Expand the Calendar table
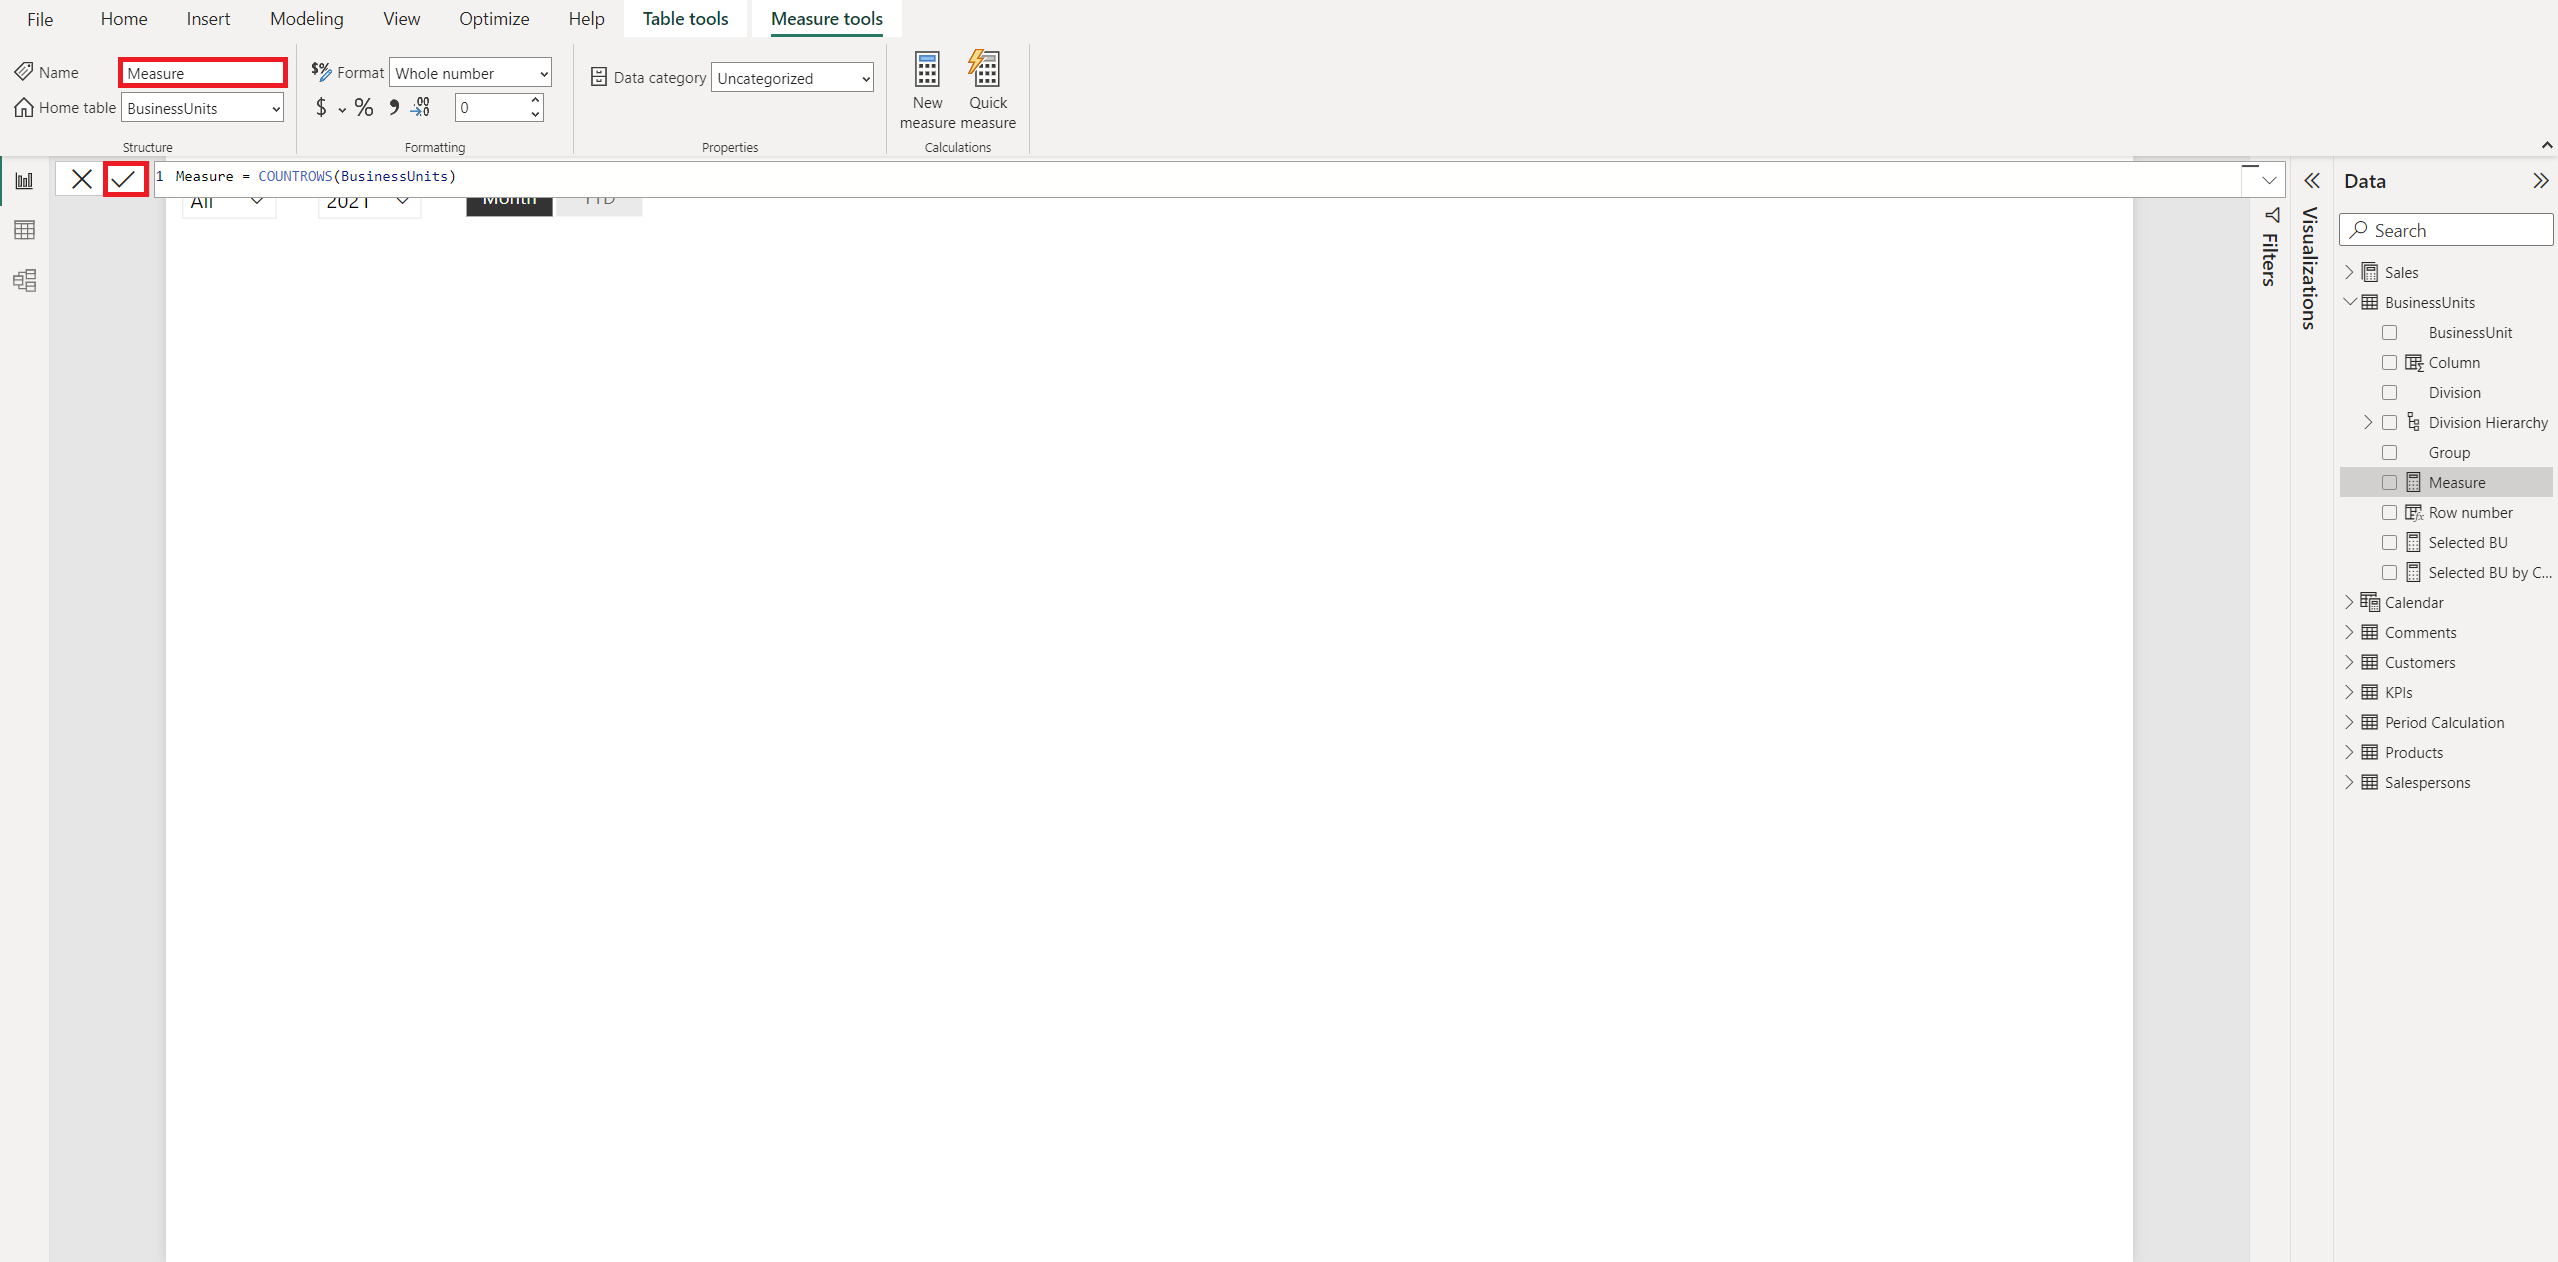The width and height of the screenshot is (2558, 1262). pos(2351,602)
